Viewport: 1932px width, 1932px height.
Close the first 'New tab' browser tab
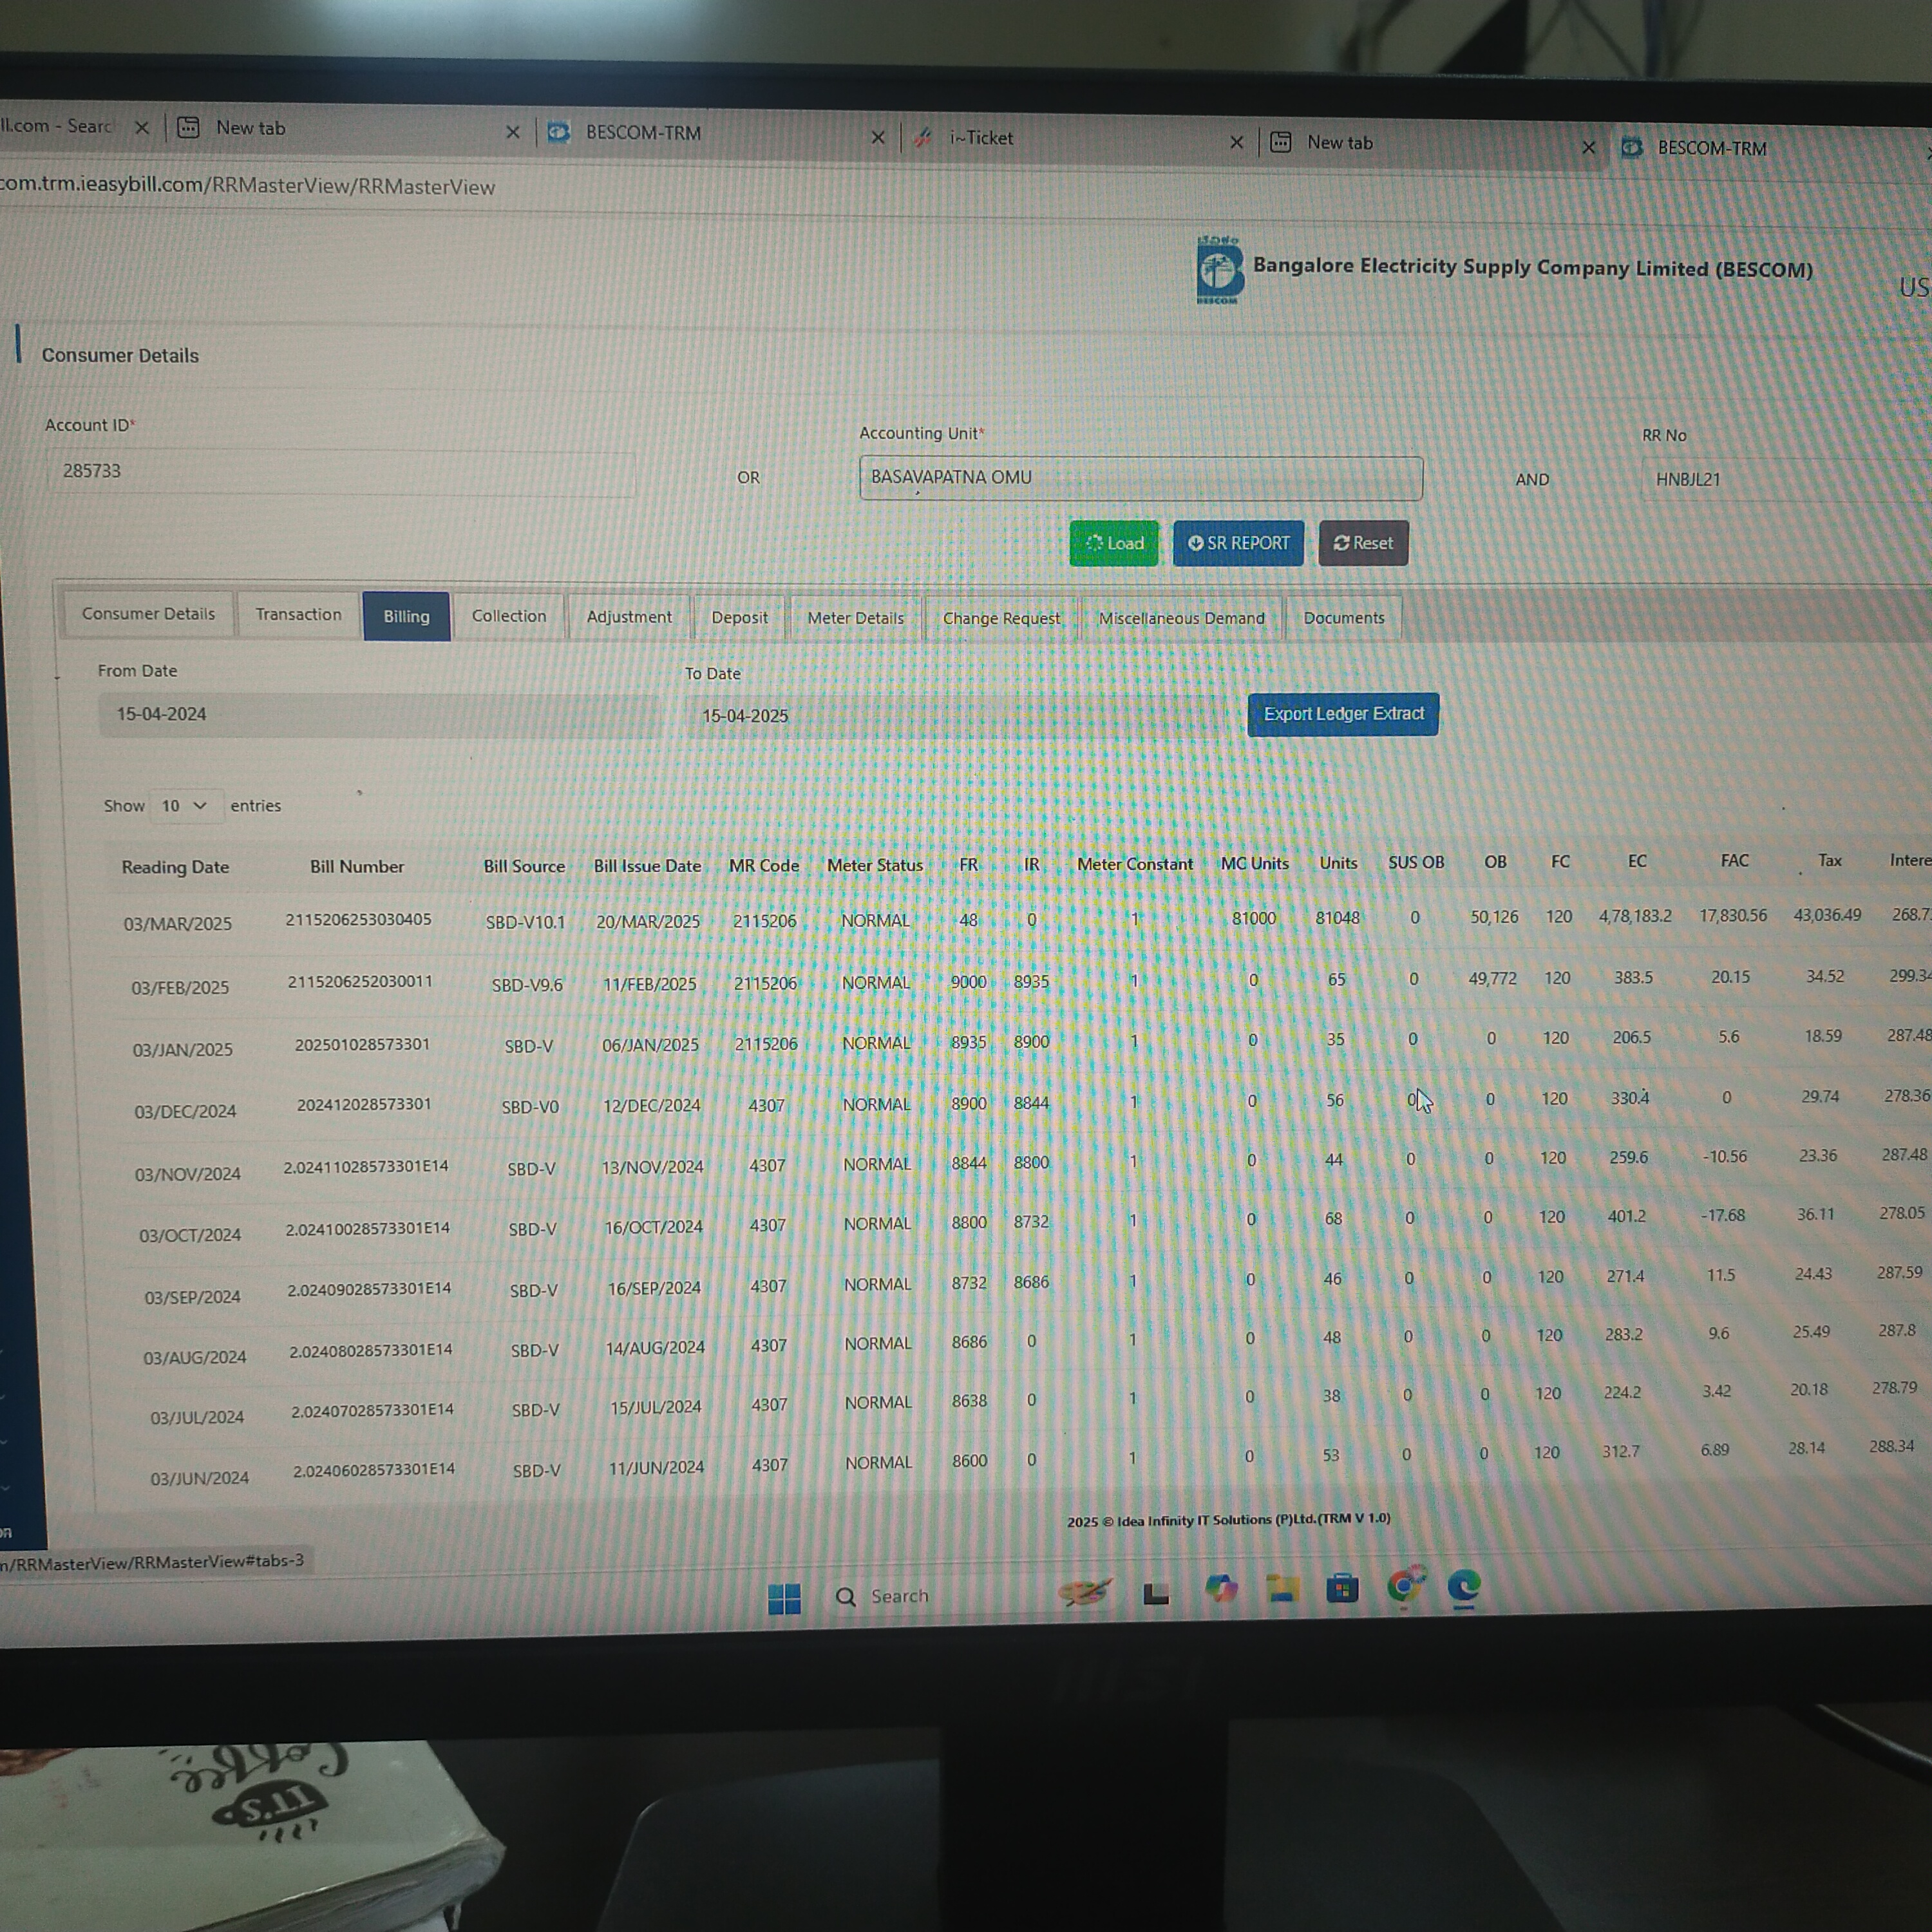coord(513,132)
